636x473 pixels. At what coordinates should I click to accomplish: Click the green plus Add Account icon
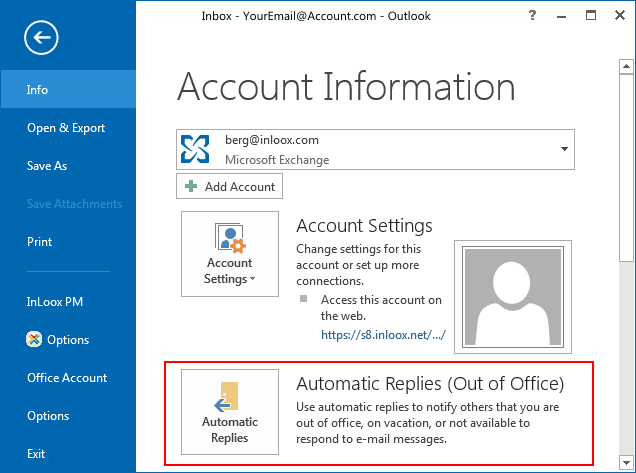[x=191, y=186]
